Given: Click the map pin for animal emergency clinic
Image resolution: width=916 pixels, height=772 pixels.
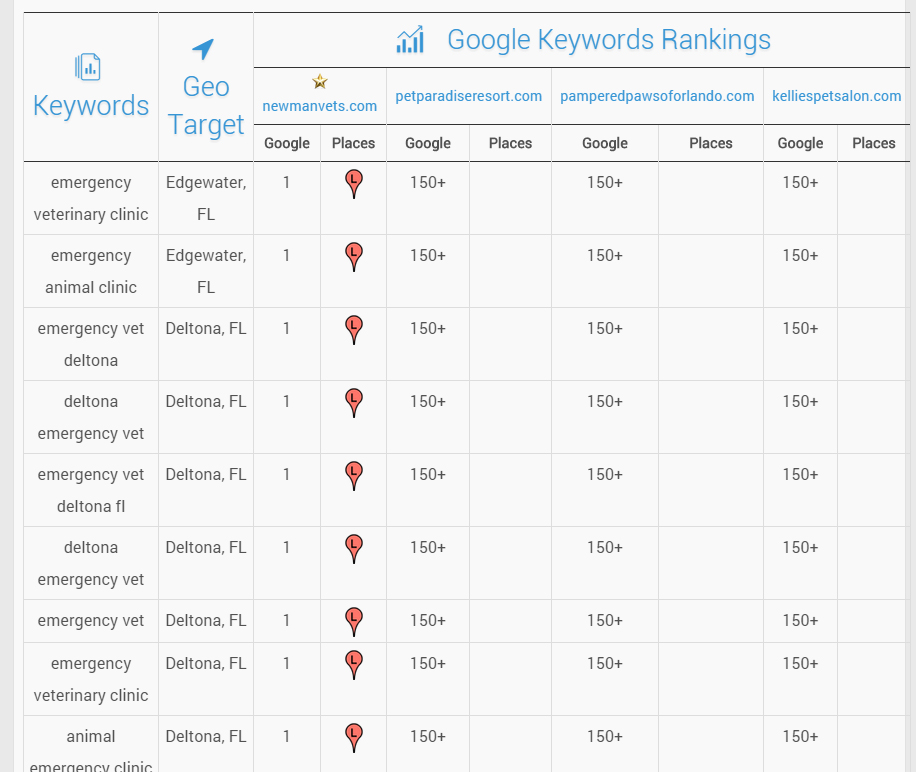Looking at the screenshot, I should pyautogui.click(x=353, y=738).
